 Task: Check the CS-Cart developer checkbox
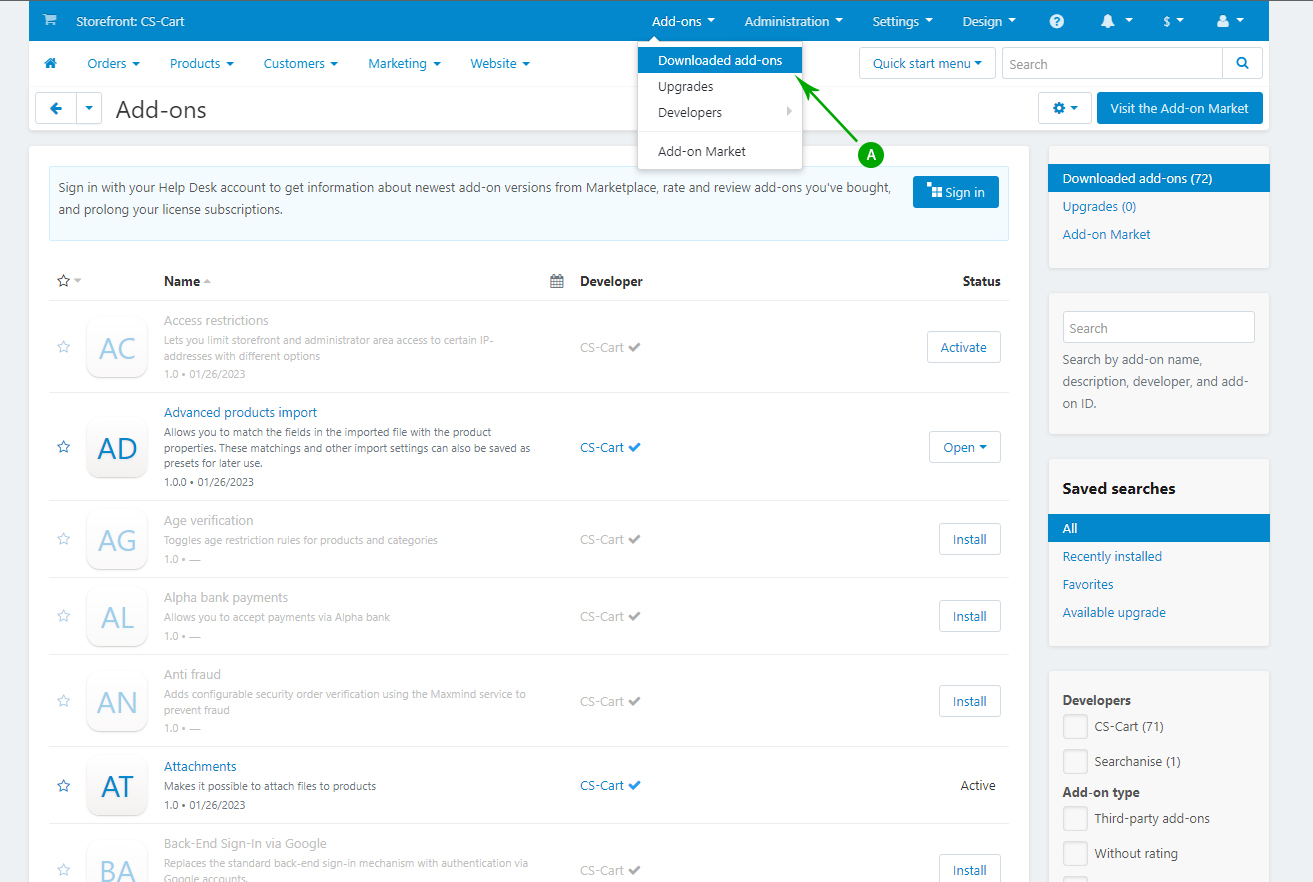coord(1075,727)
